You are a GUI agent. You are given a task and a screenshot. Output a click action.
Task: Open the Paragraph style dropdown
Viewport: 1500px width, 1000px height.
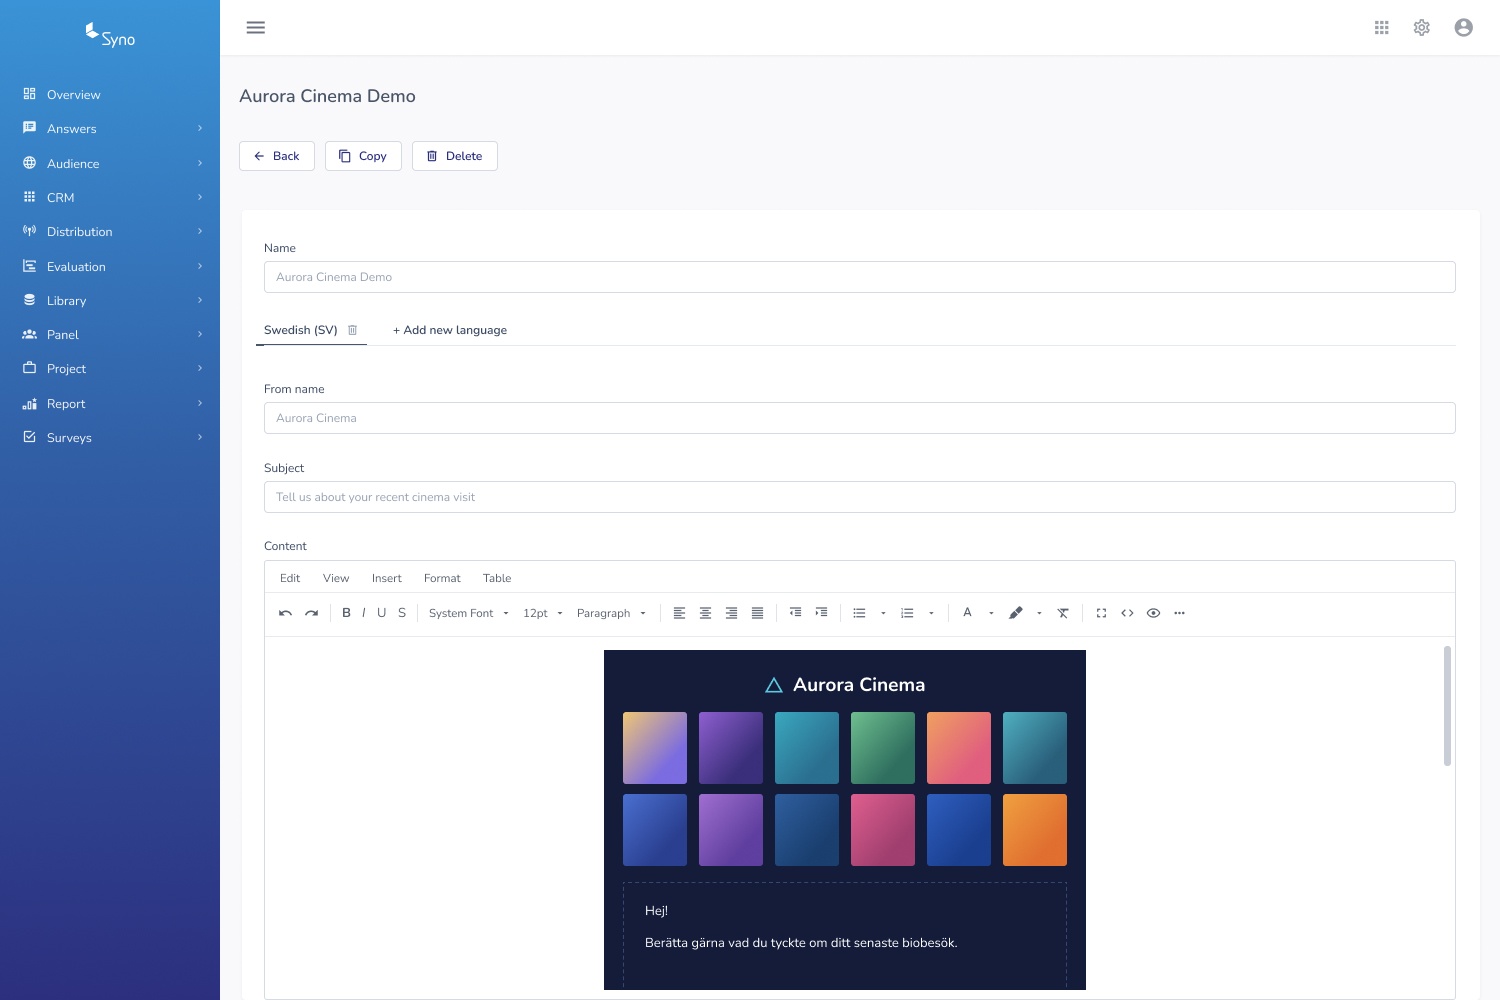click(611, 613)
